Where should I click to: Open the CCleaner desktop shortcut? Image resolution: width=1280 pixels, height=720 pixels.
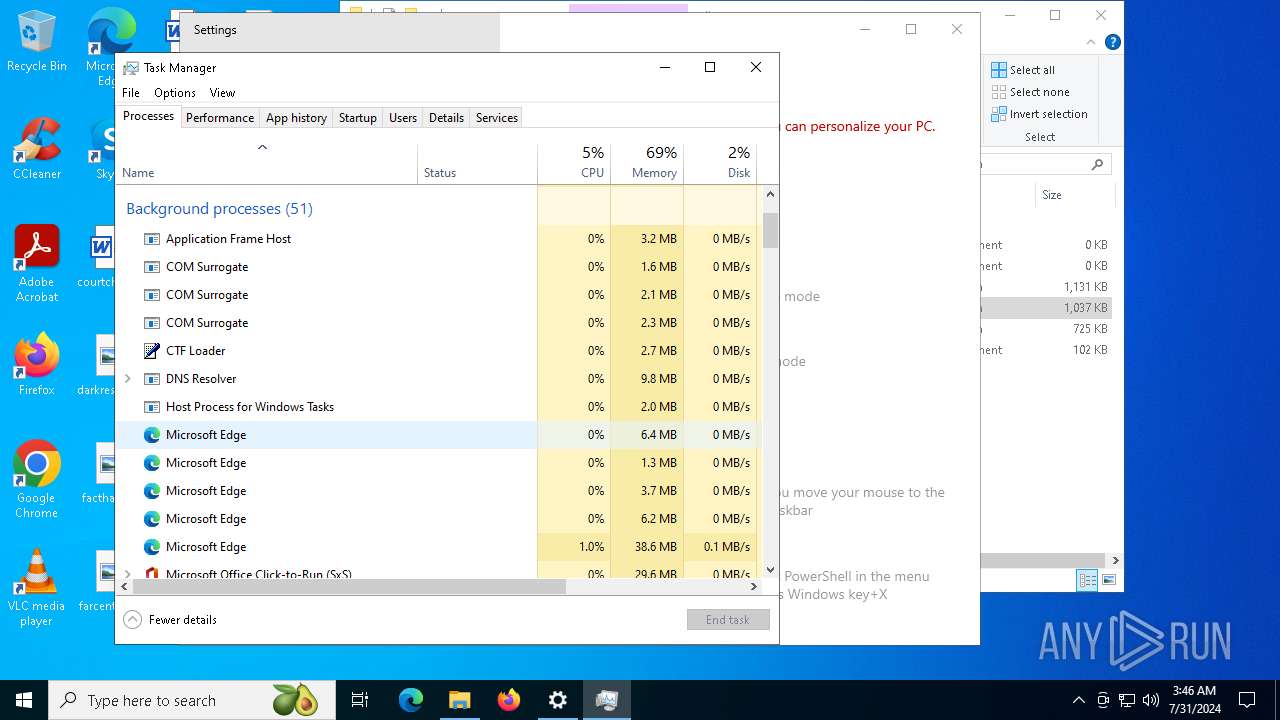(37, 150)
